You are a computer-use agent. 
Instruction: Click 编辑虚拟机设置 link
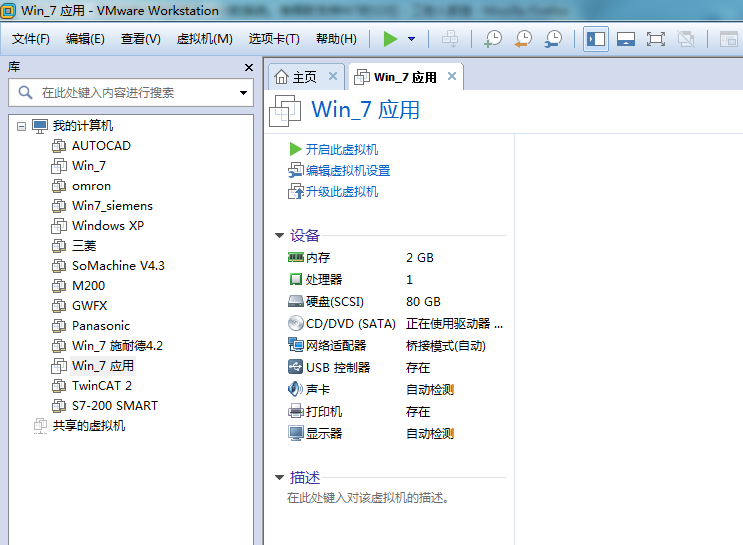tap(347, 170)
